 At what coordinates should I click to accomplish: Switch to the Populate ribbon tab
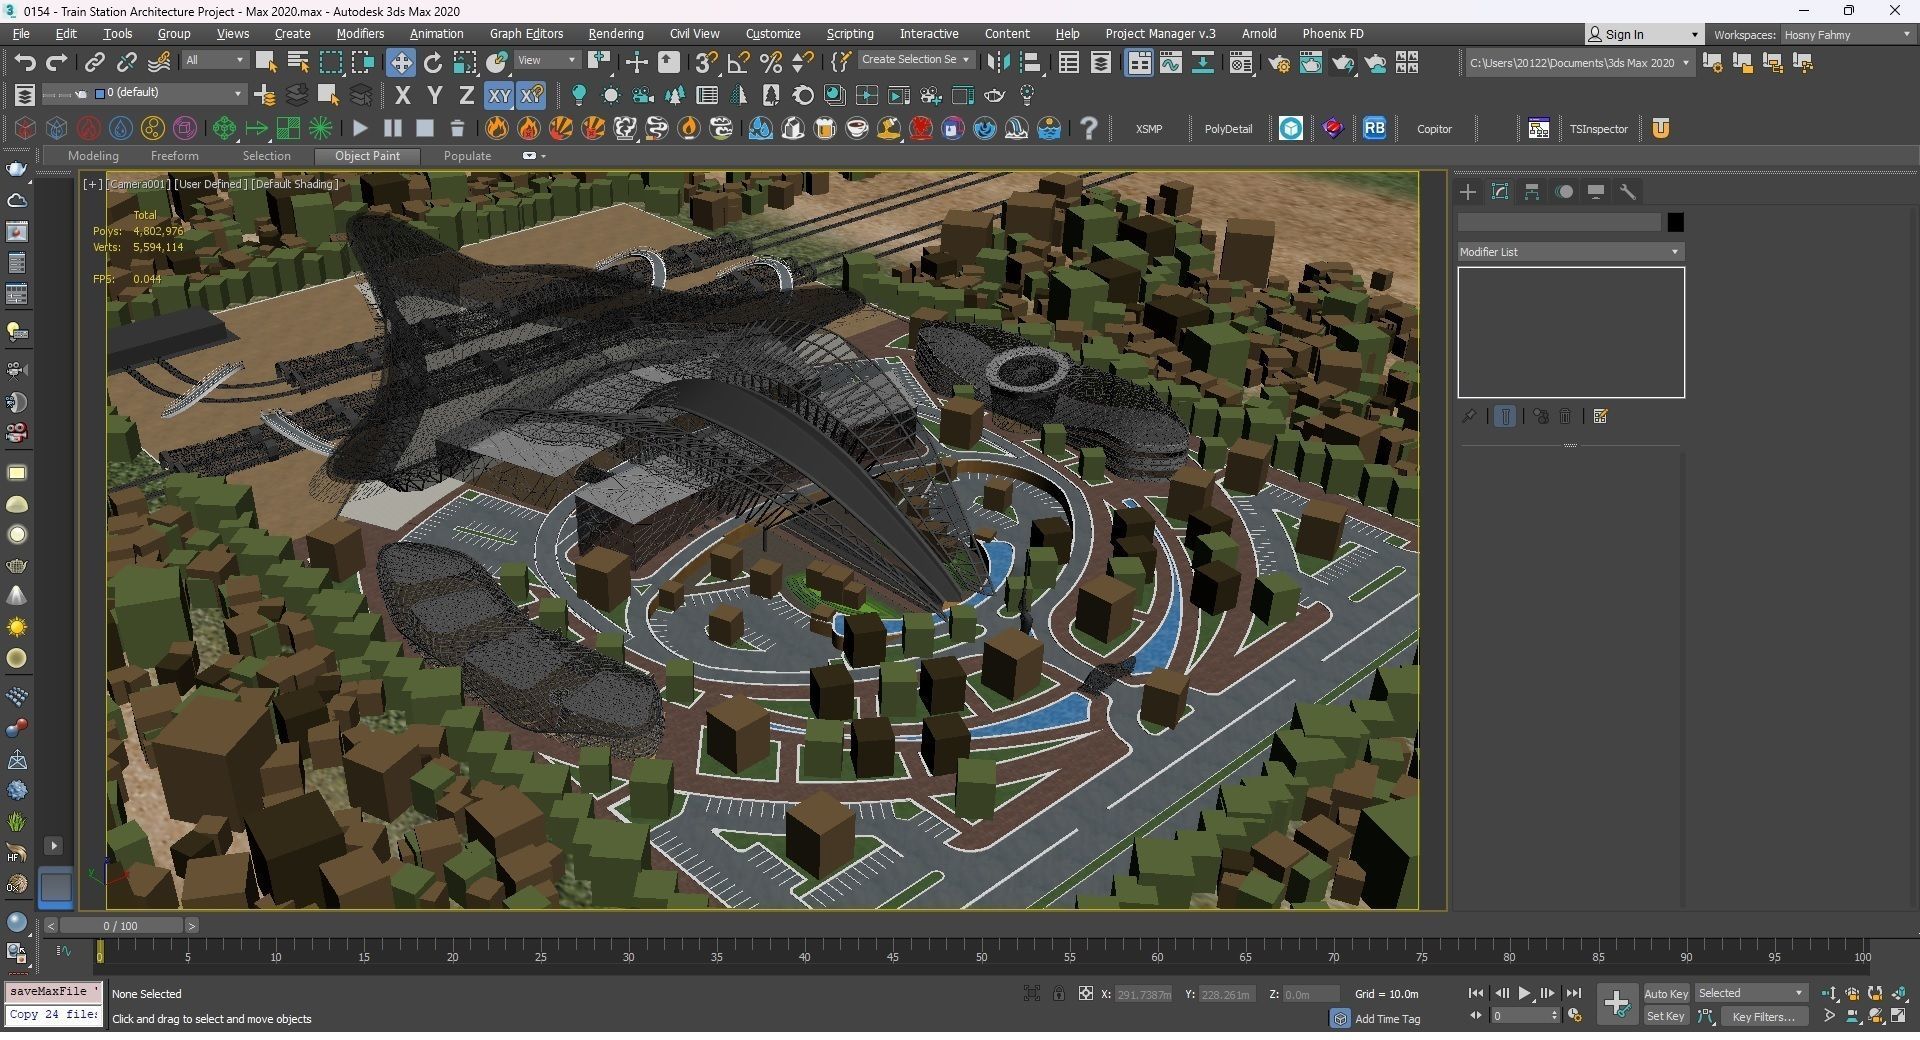point(467,156)
